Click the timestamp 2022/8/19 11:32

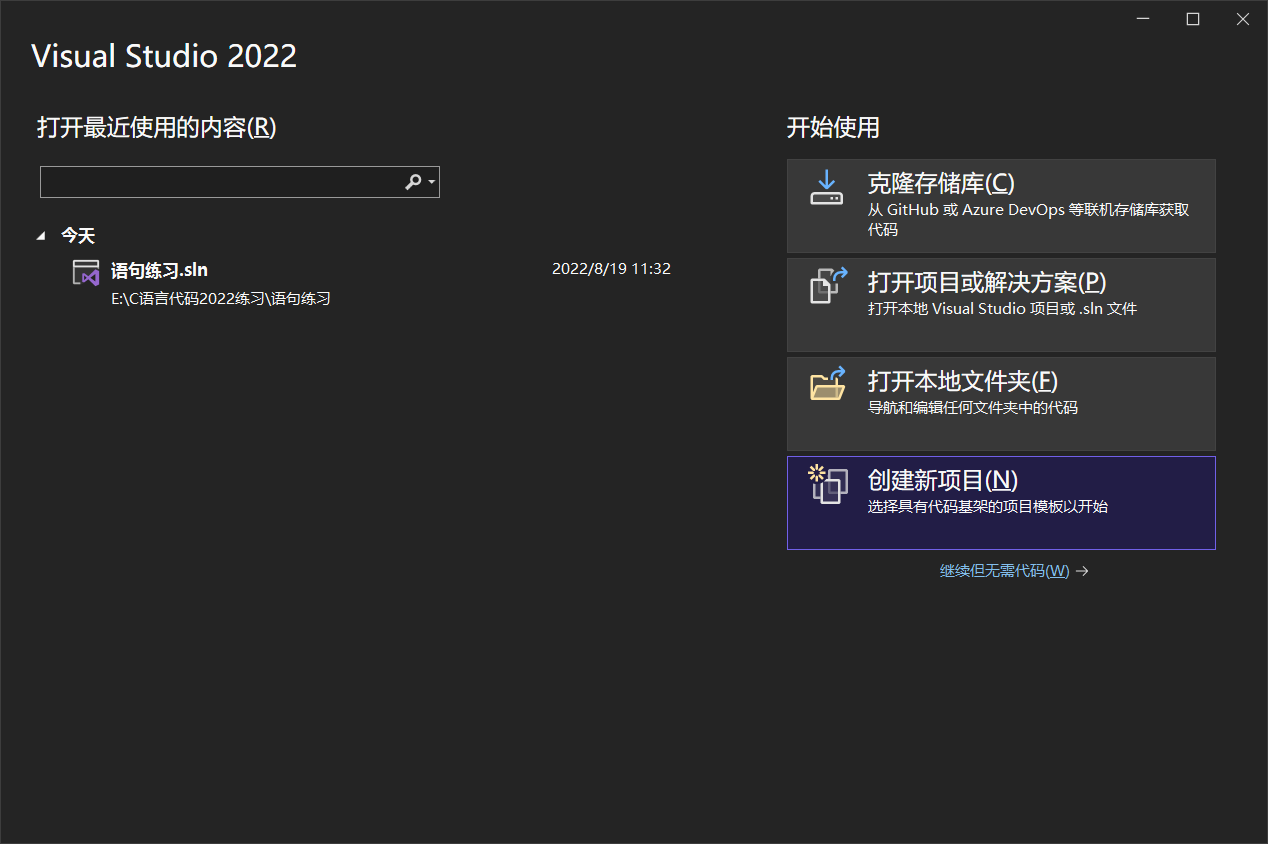pyautogui.click(x=611, y=269)
